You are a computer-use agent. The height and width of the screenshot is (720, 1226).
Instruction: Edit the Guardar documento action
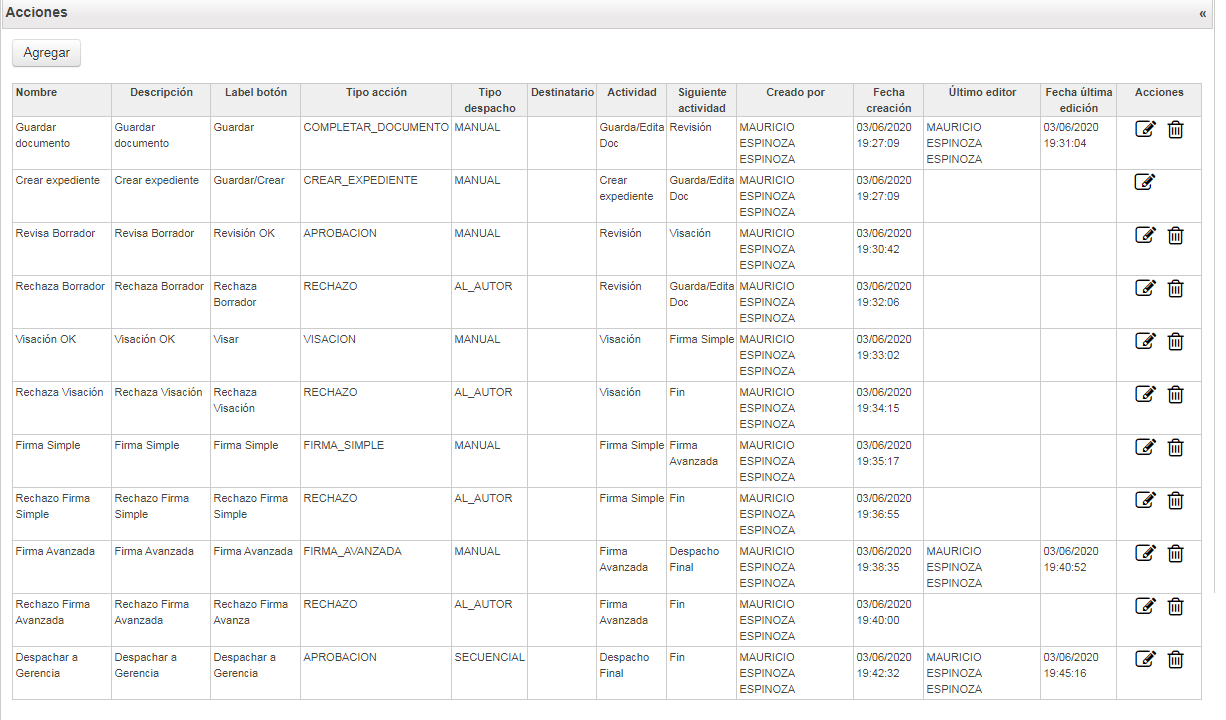coord(1146,129)
